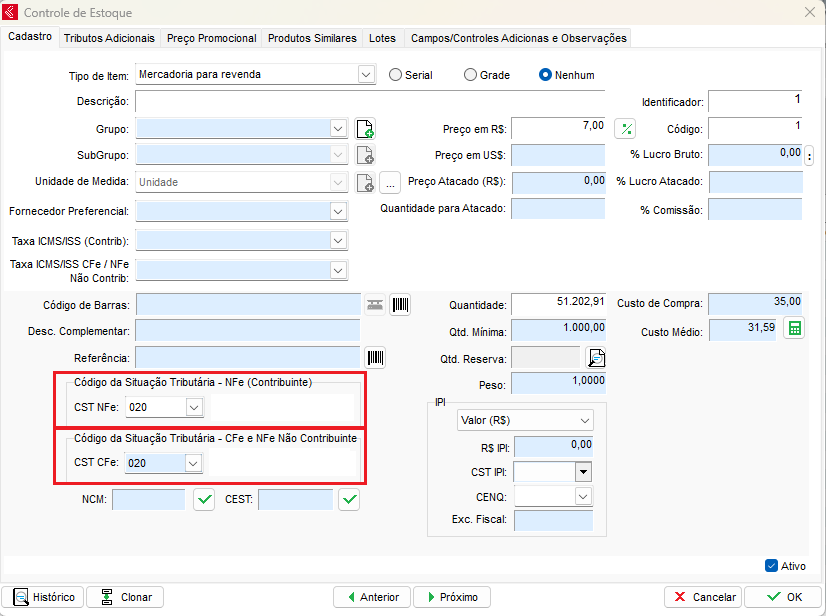Click the barcode icon next to Referência
The image size is (826, 616).
[x=376, y=358]
